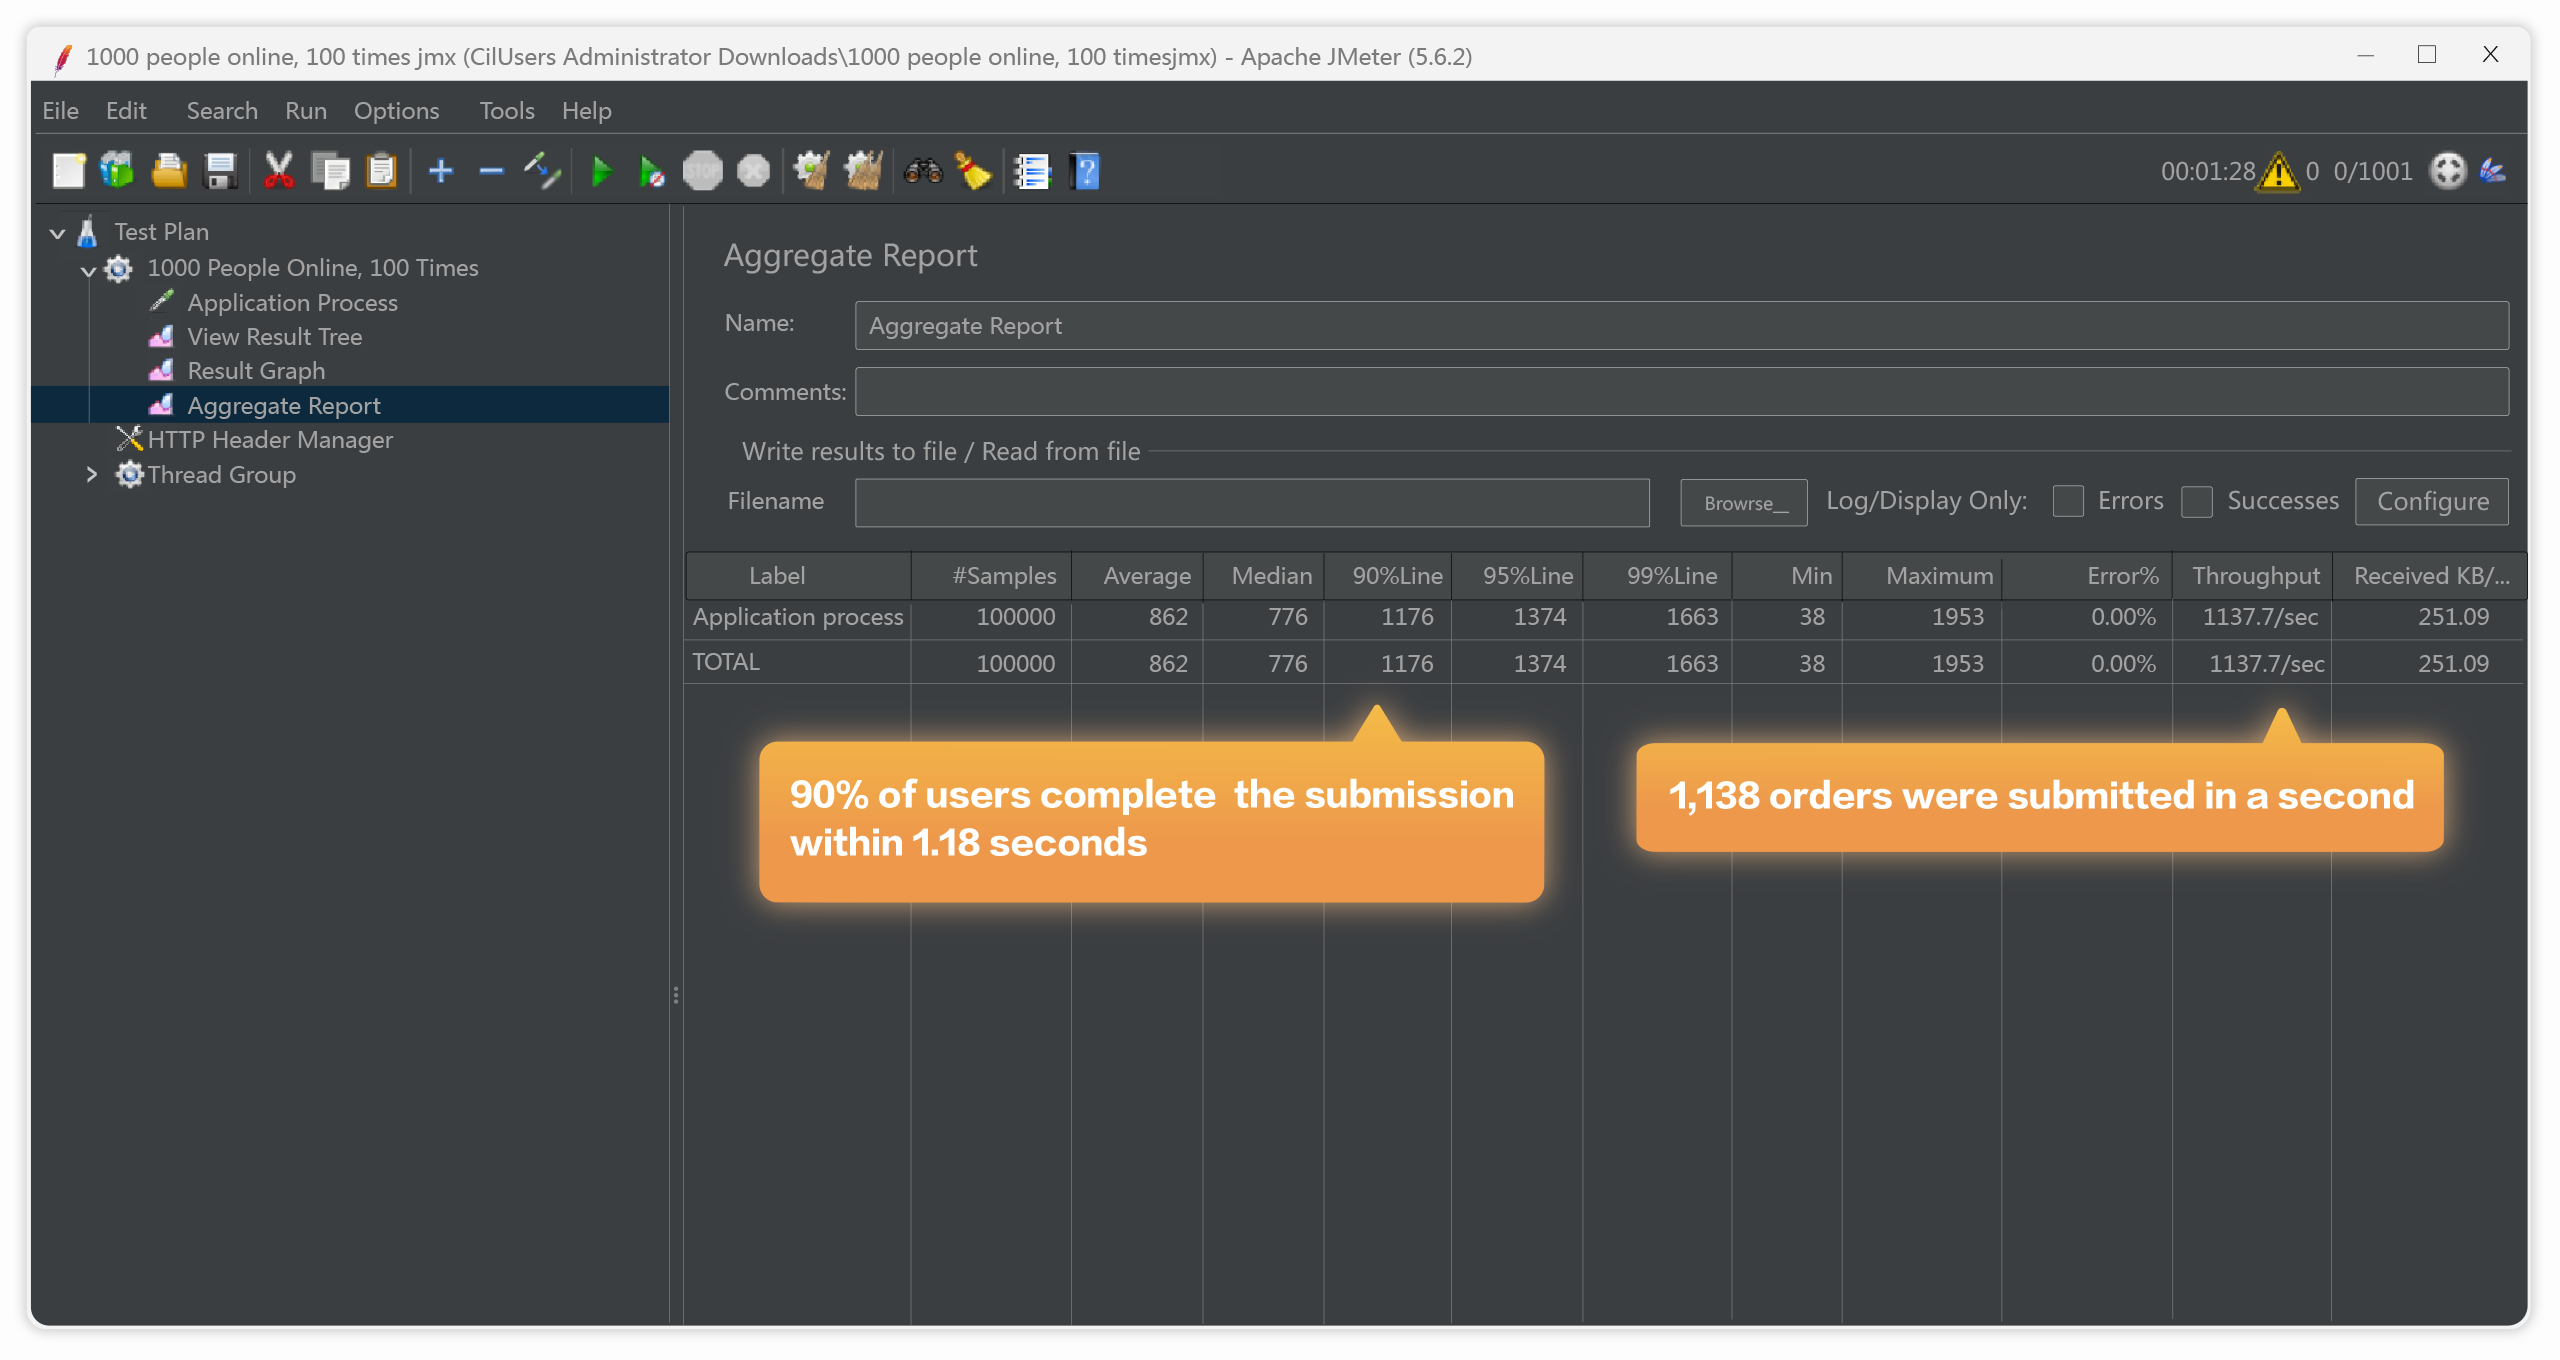
Task: Open the Run menu
Action: tap(305, 111)
